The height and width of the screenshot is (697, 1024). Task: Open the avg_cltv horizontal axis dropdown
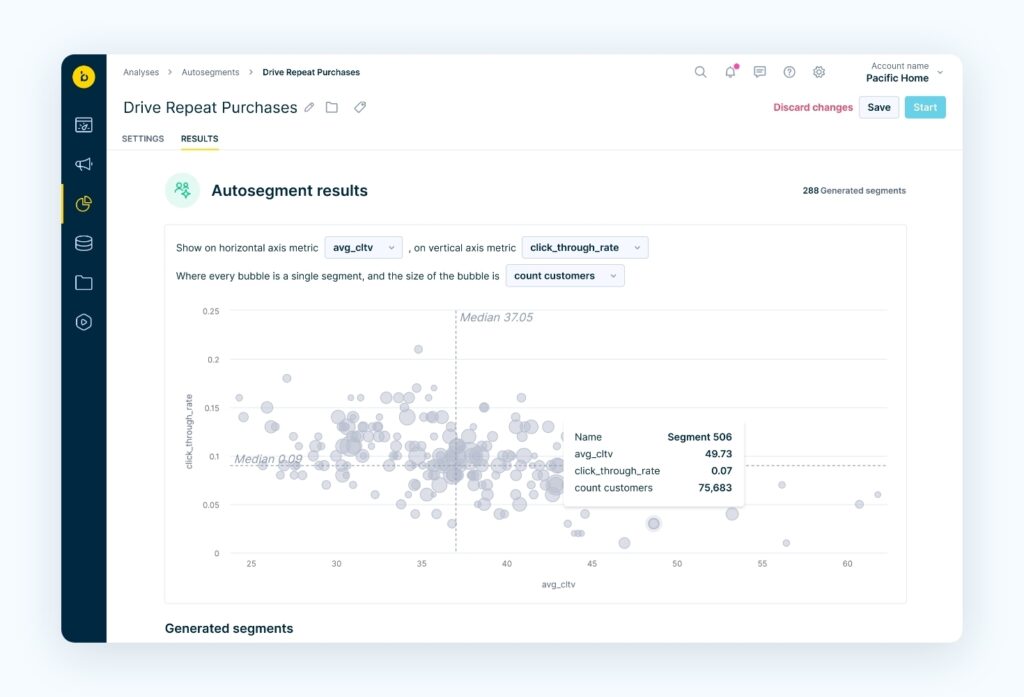click(x=363, y=247)
